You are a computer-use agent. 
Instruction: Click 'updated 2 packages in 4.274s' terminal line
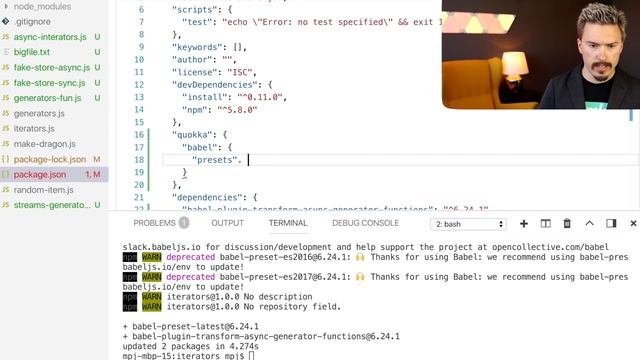click(x=190, y=347)
